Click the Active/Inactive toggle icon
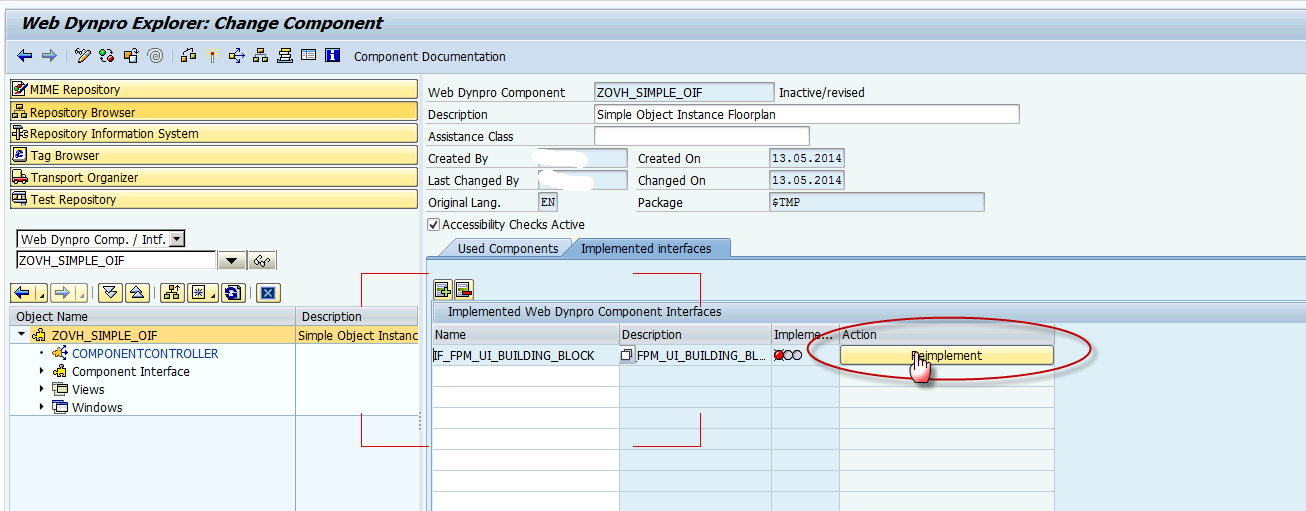Image resolution: width=1306 pixels, height=511 pixels. coord(107,56)
